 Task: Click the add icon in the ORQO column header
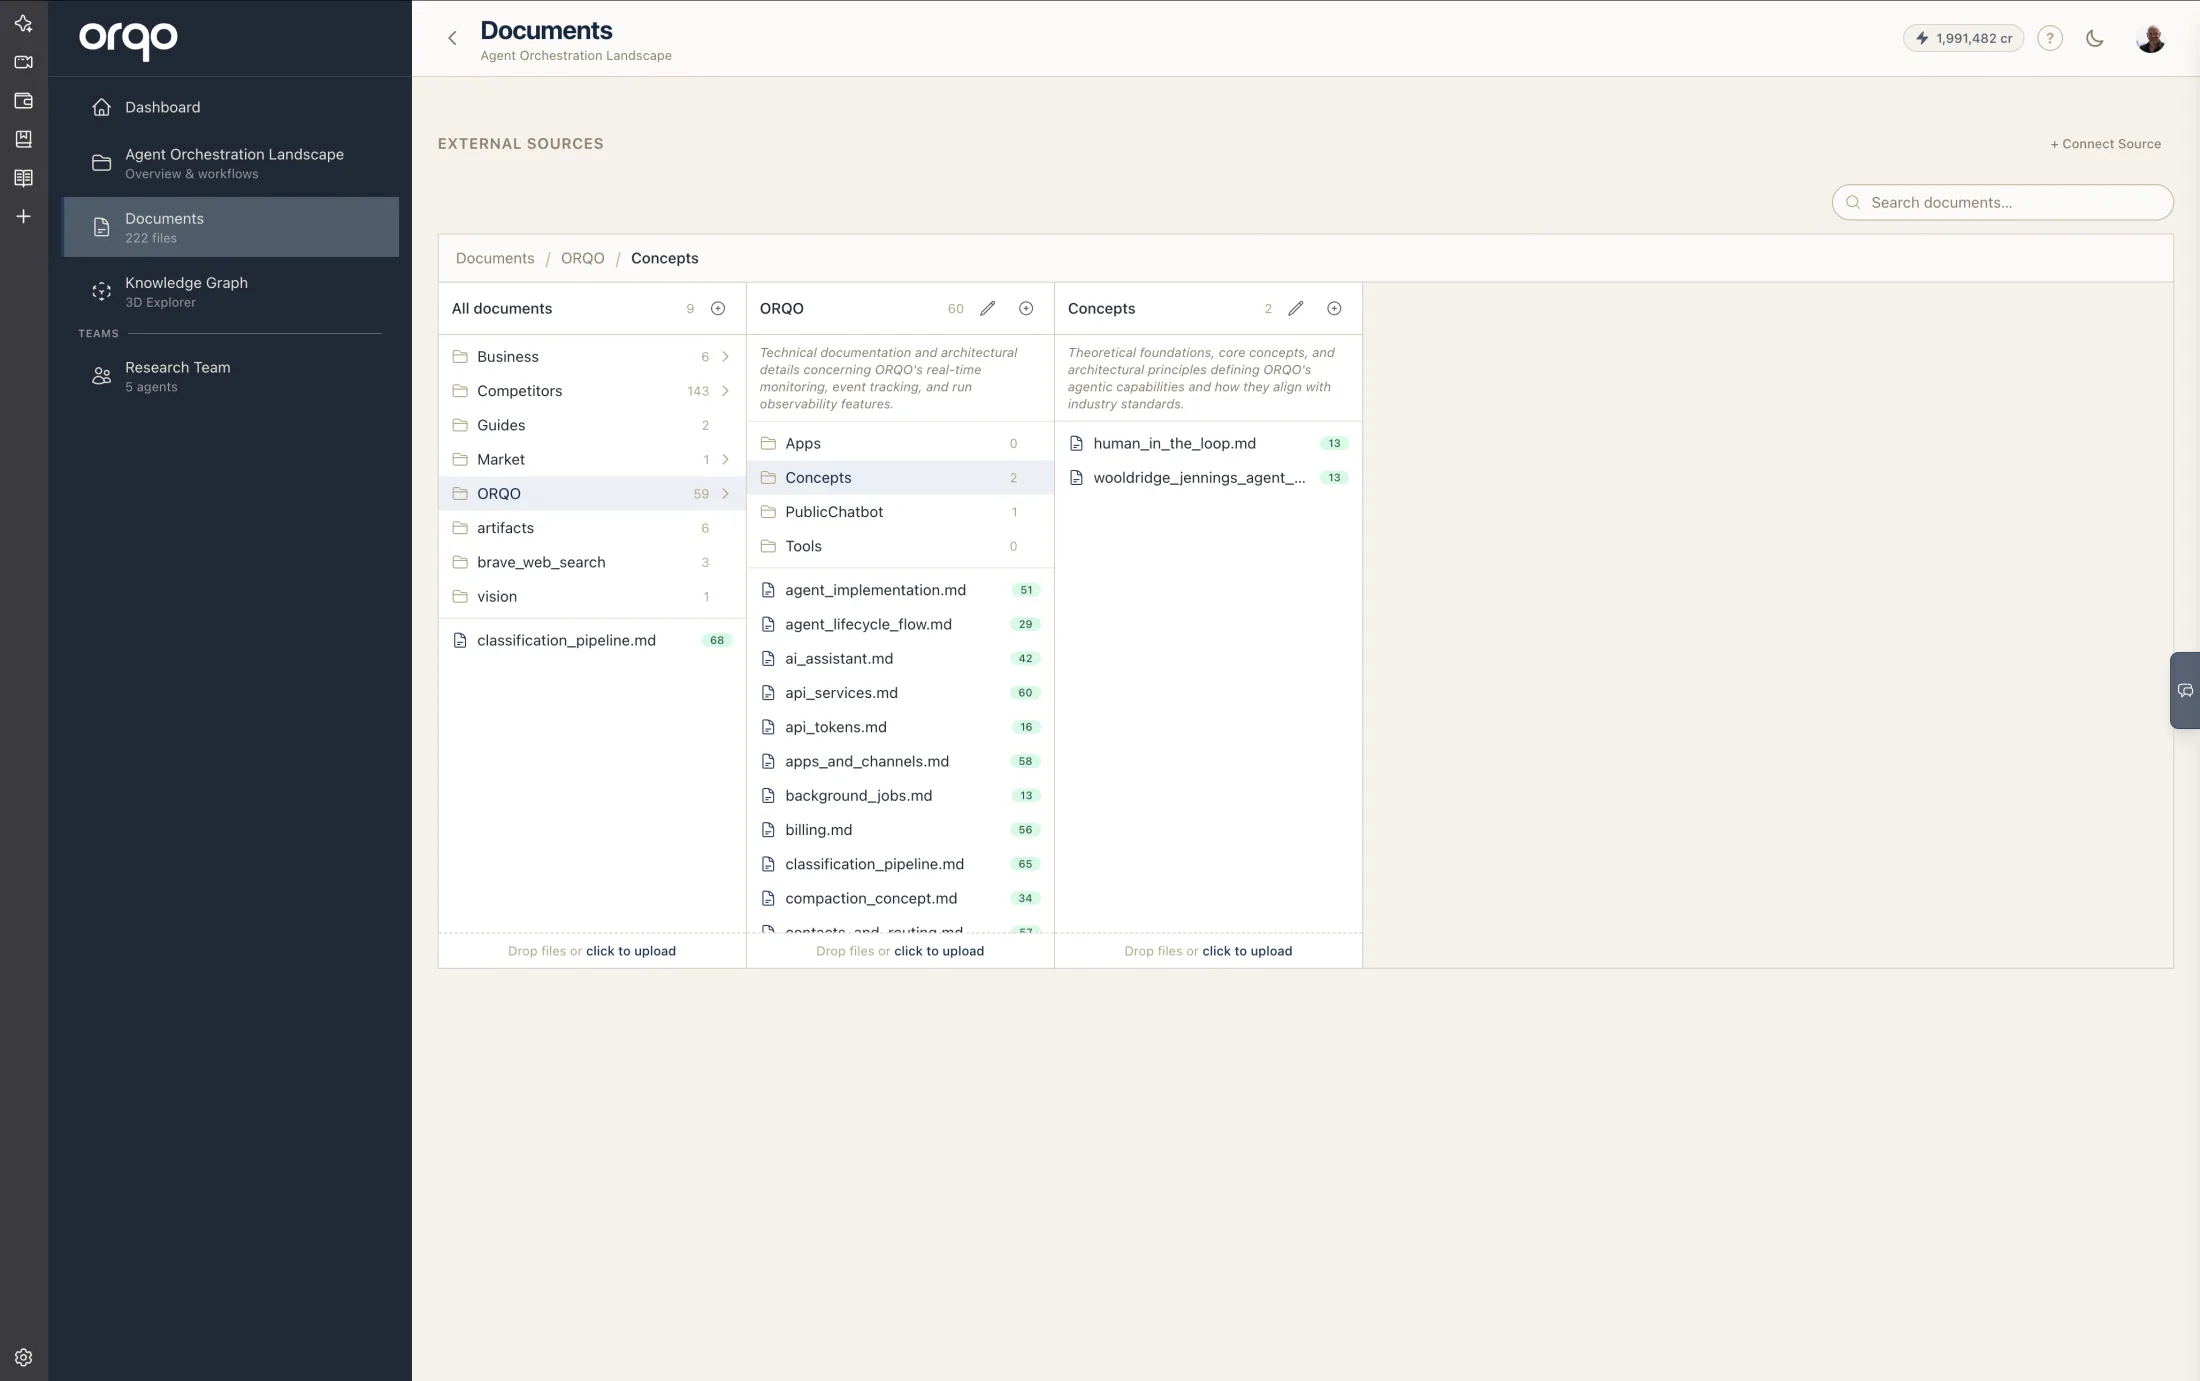1026,308
